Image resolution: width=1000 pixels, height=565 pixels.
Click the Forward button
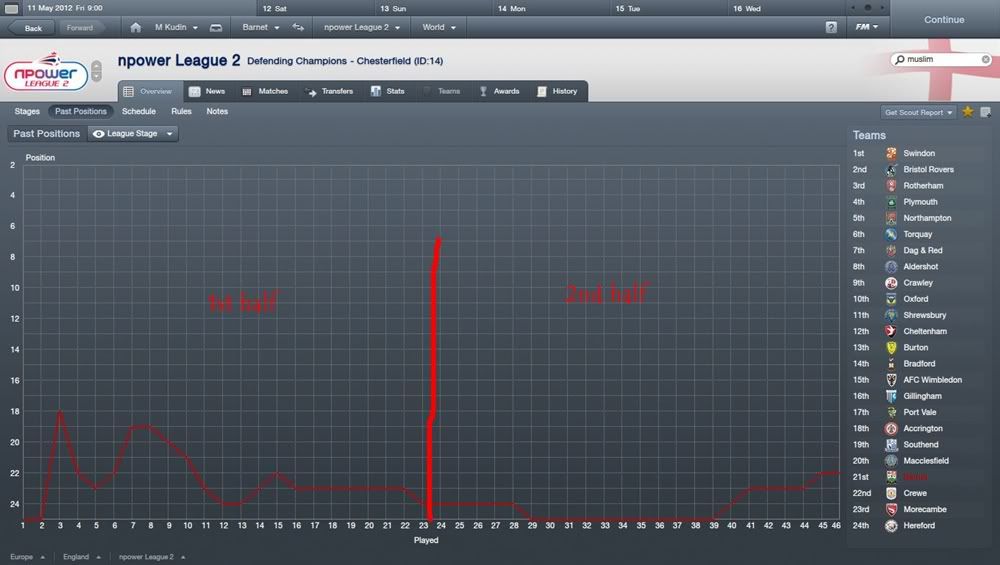(x=80, y=28)
